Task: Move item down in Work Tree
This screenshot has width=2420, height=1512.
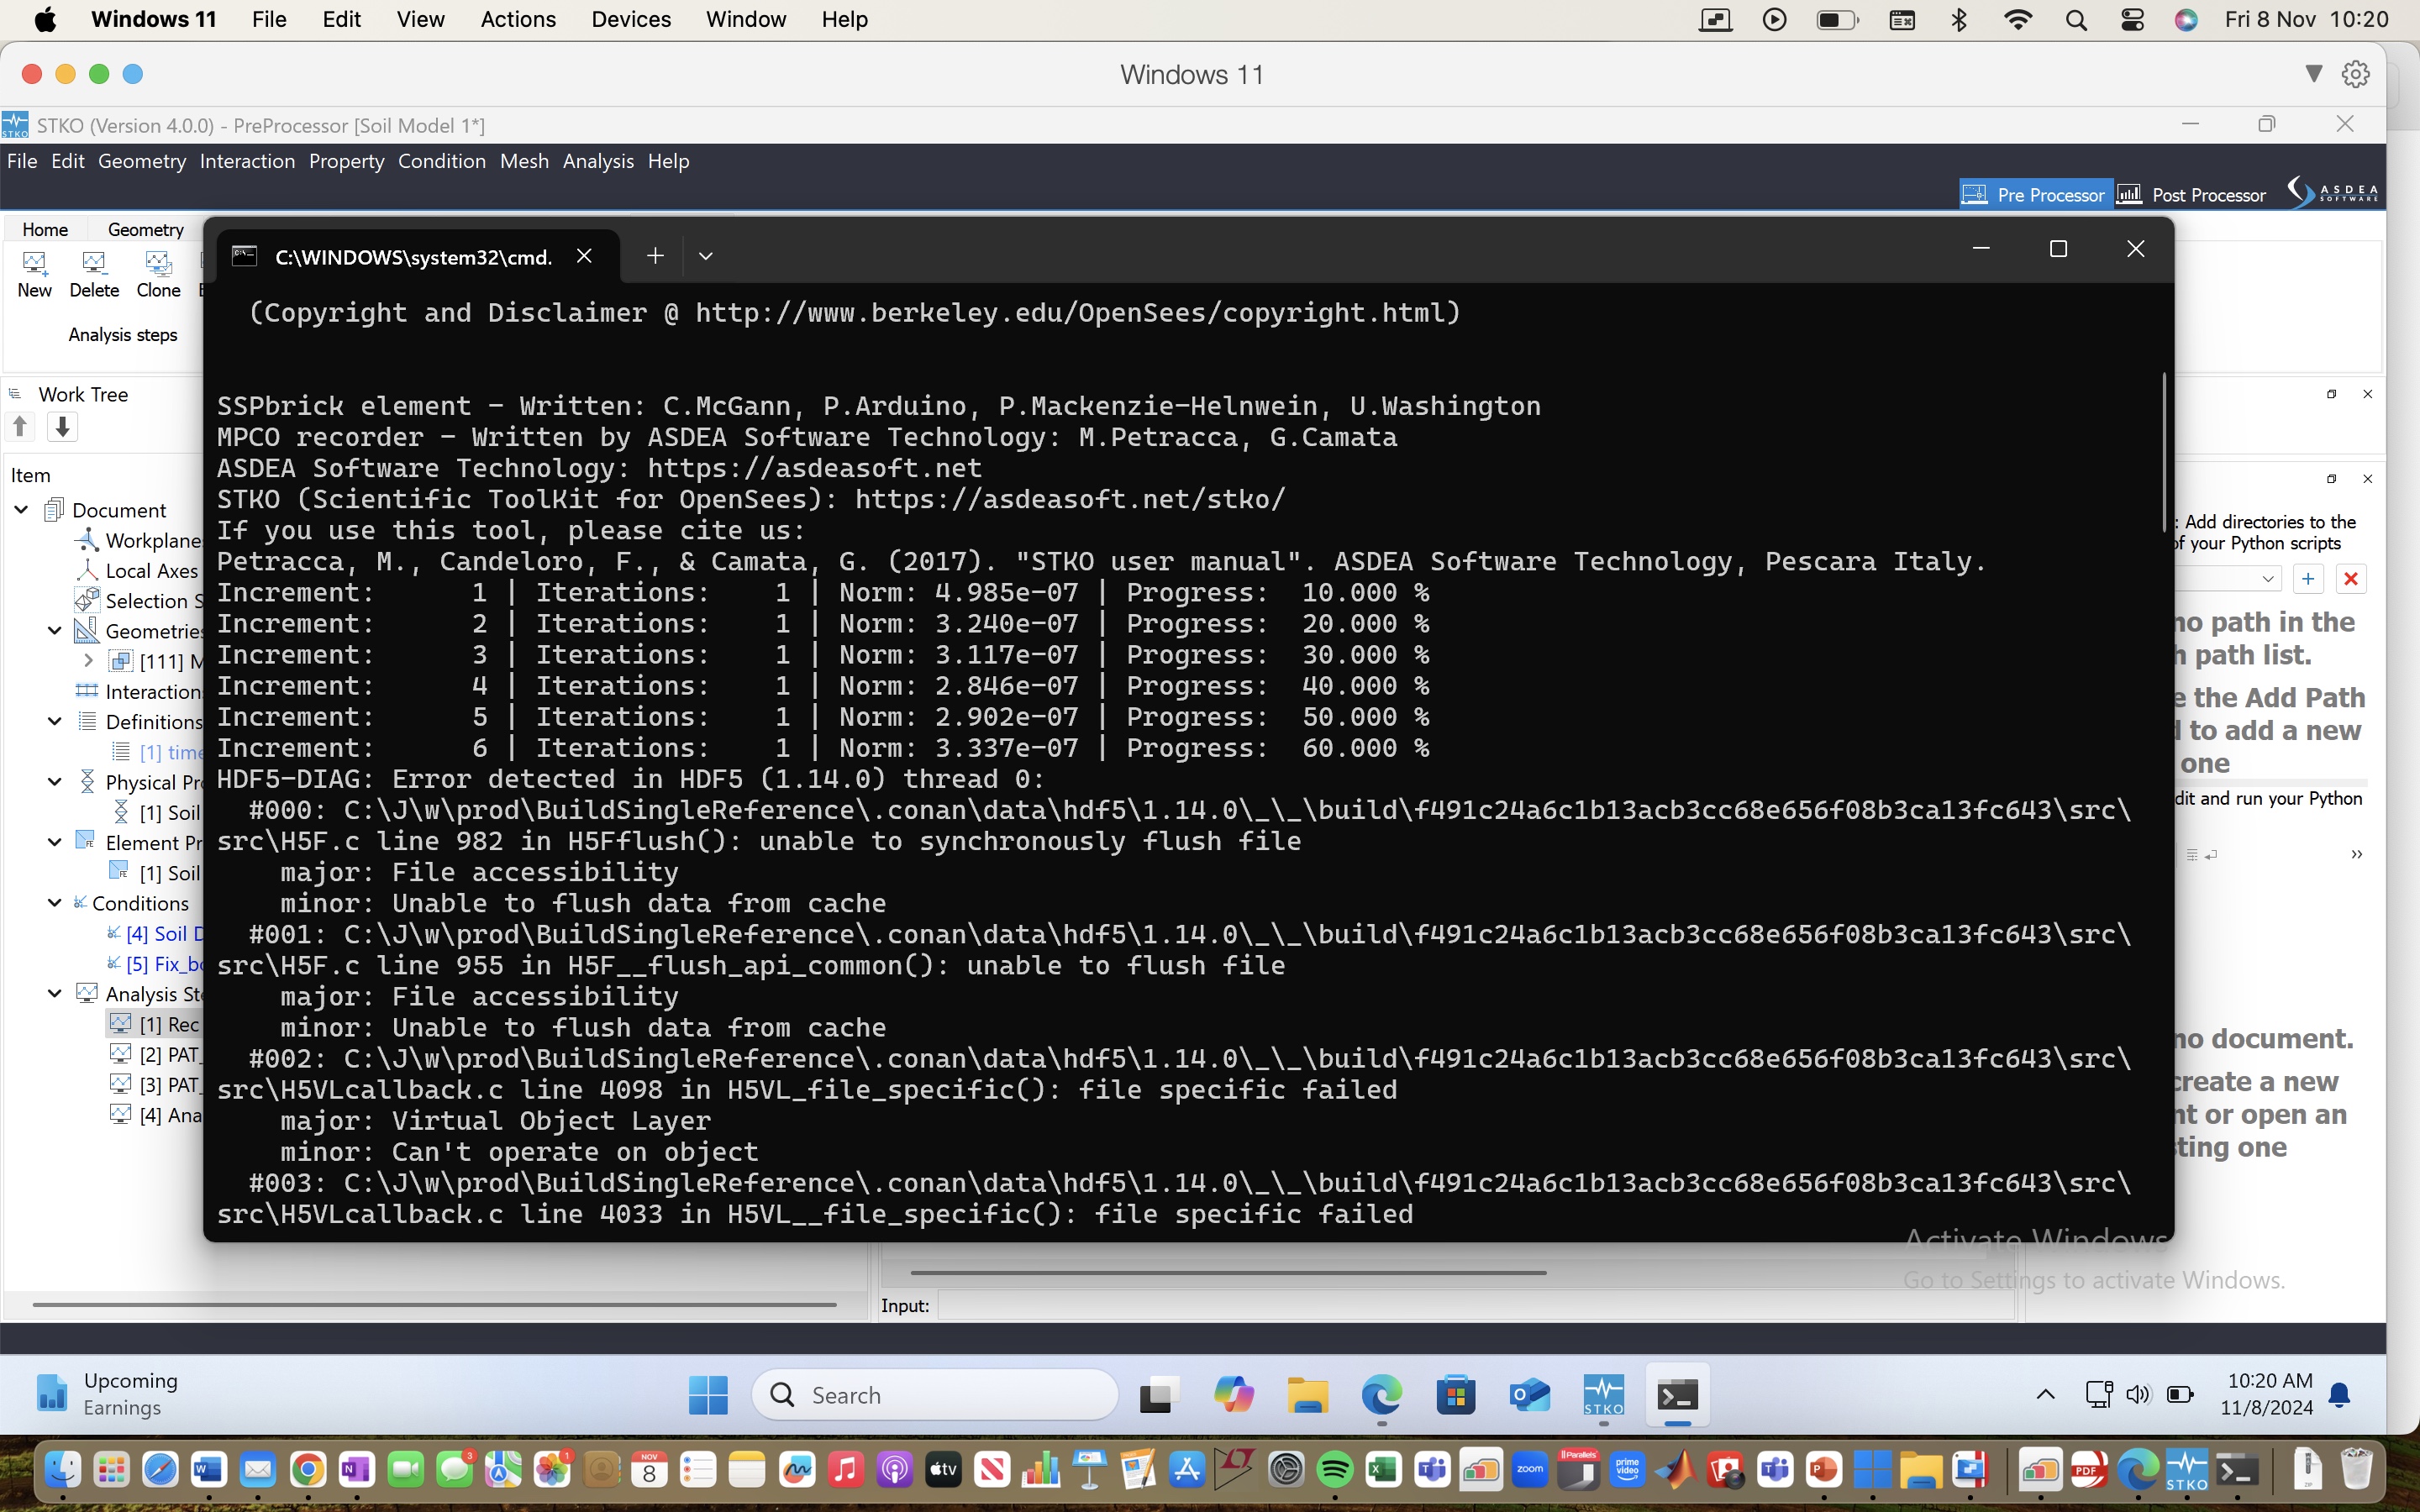Action: point(62,427)
